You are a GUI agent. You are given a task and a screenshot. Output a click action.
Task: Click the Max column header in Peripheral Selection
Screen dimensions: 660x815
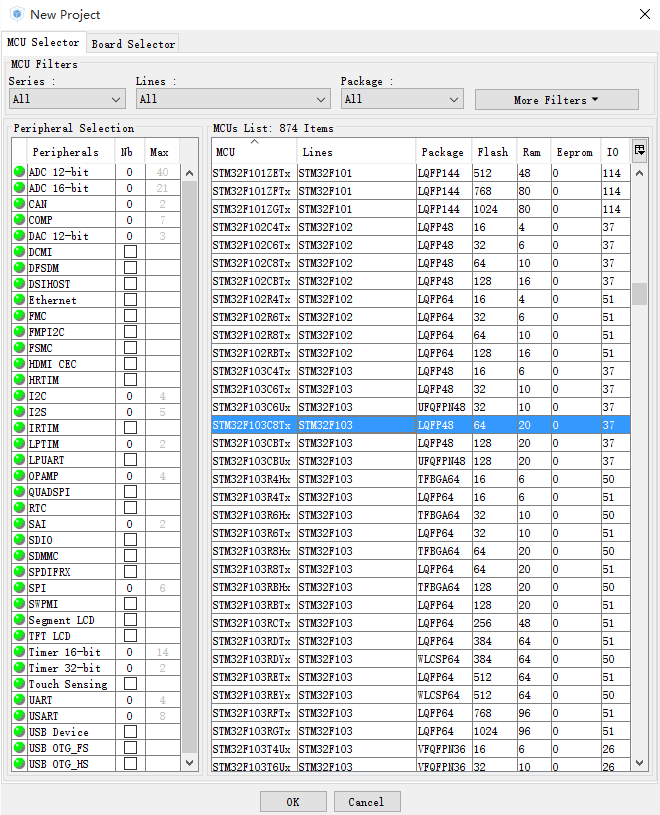tap(162, 152)
